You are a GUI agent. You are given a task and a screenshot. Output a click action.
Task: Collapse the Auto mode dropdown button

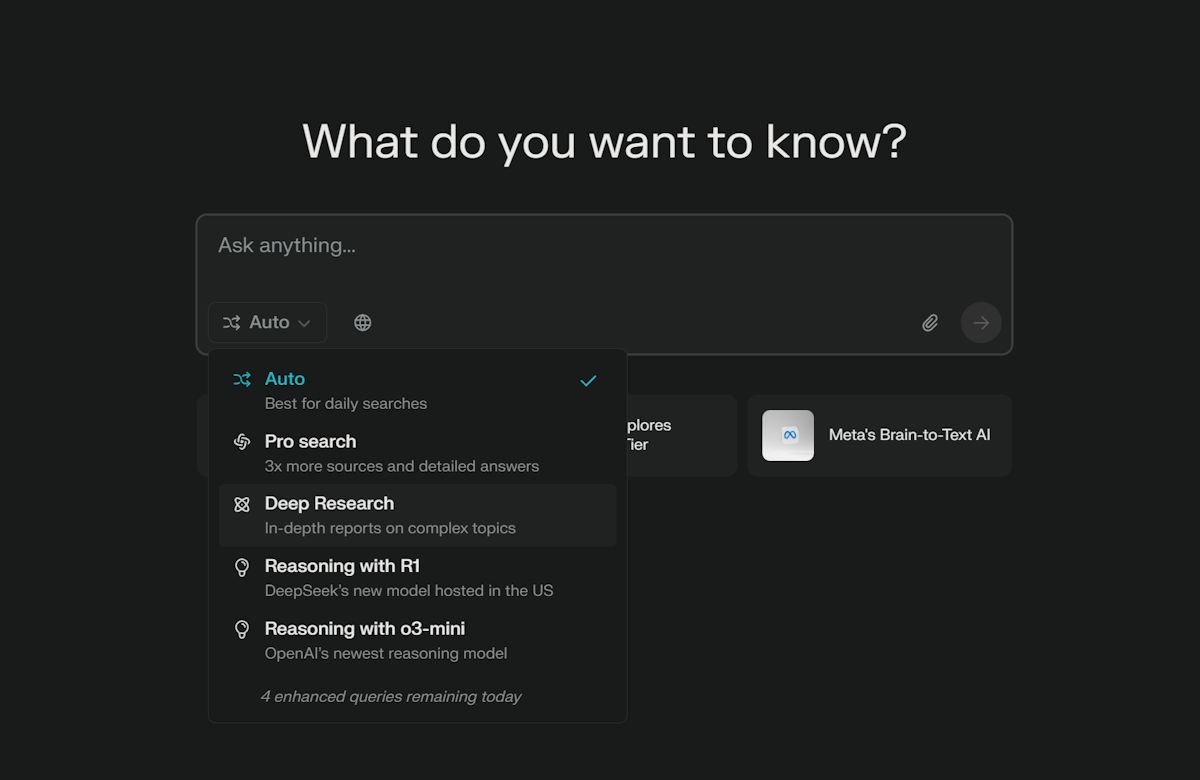[x=267, y=322]
